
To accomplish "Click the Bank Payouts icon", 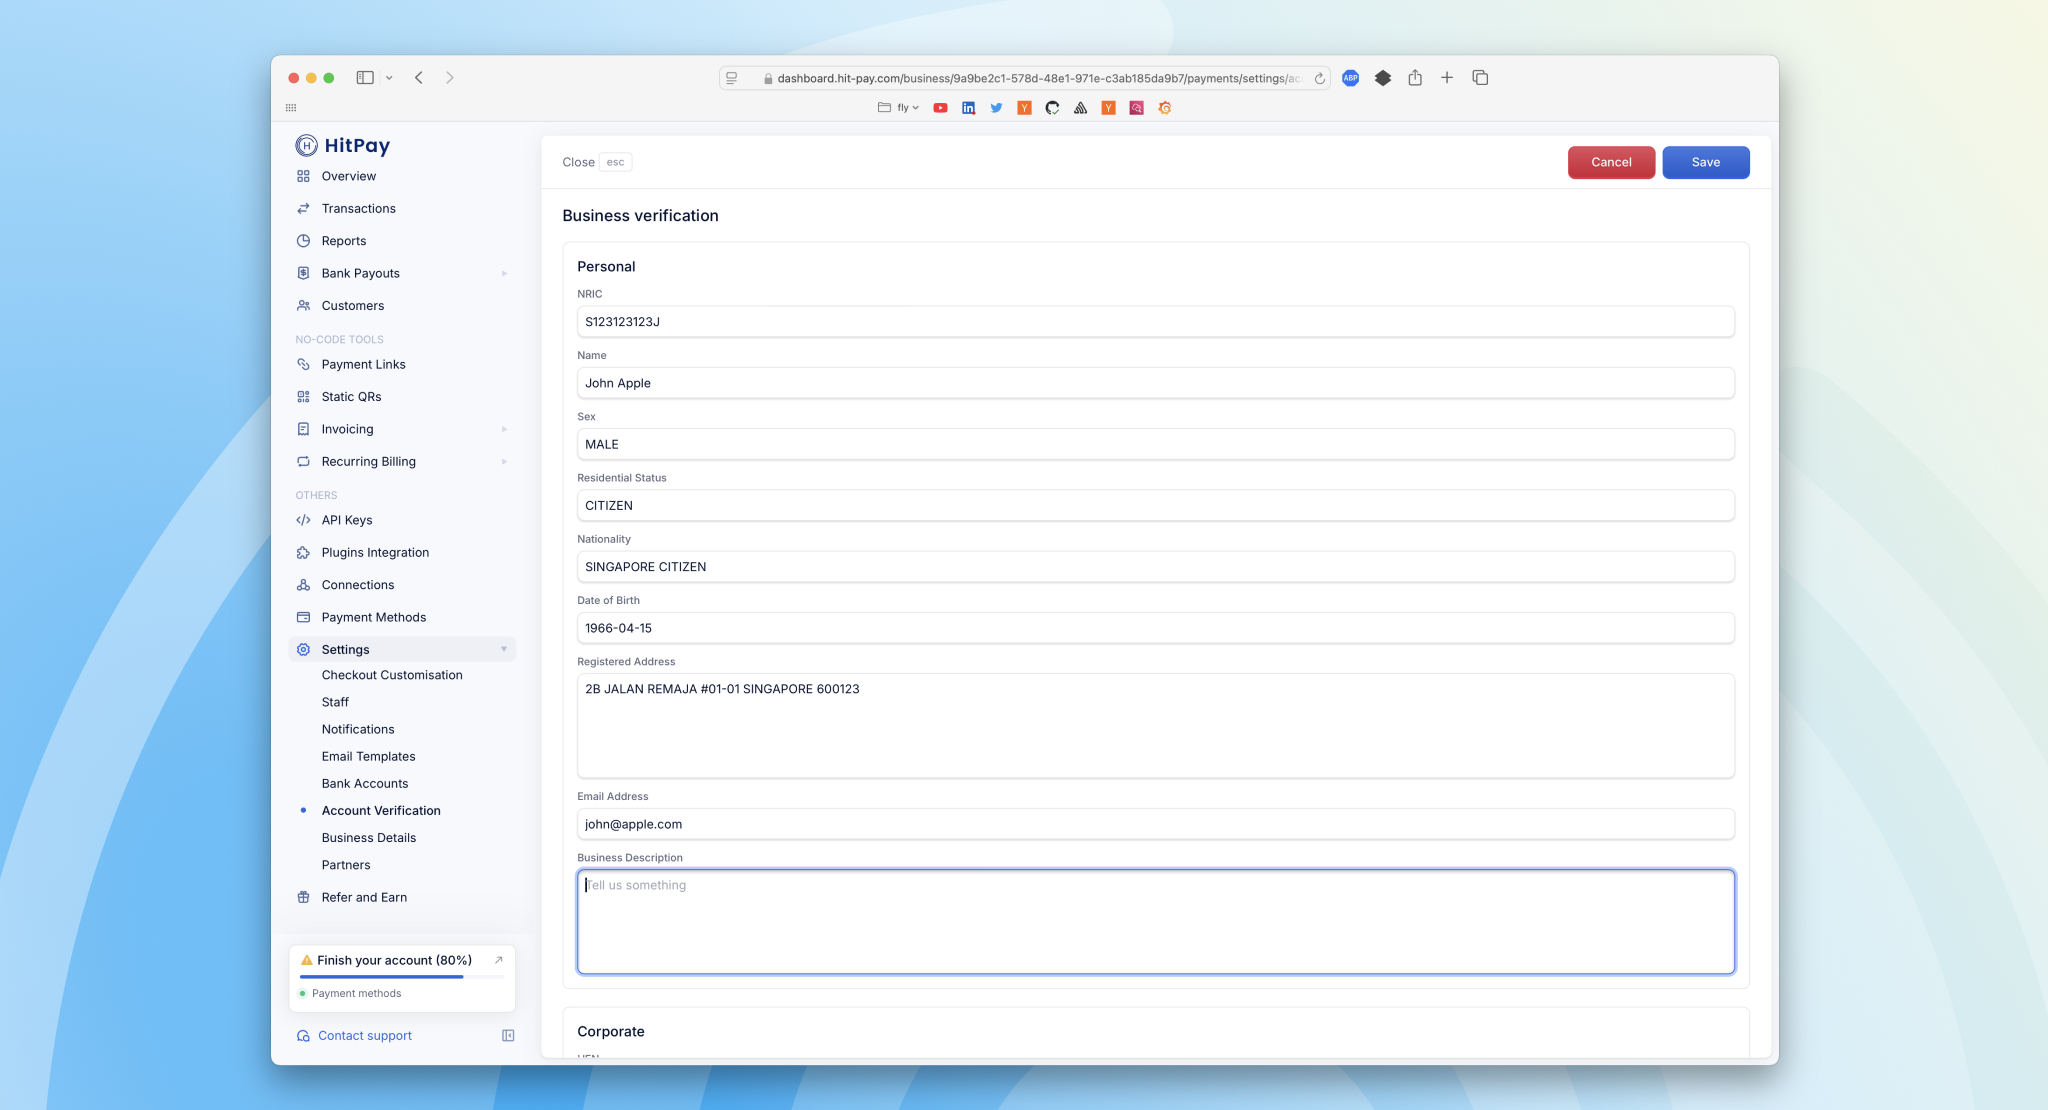I will point(303,273).
